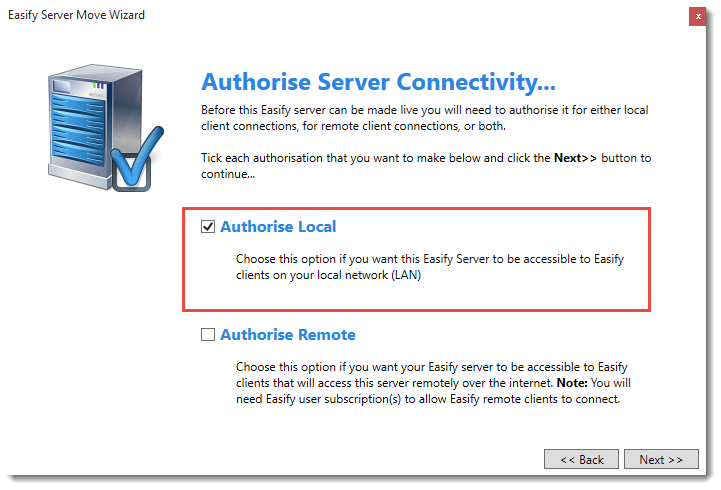Viewport: 721px width, 490px height.
Task: Click the remote access description paragraph
Action: pos(430,383)
